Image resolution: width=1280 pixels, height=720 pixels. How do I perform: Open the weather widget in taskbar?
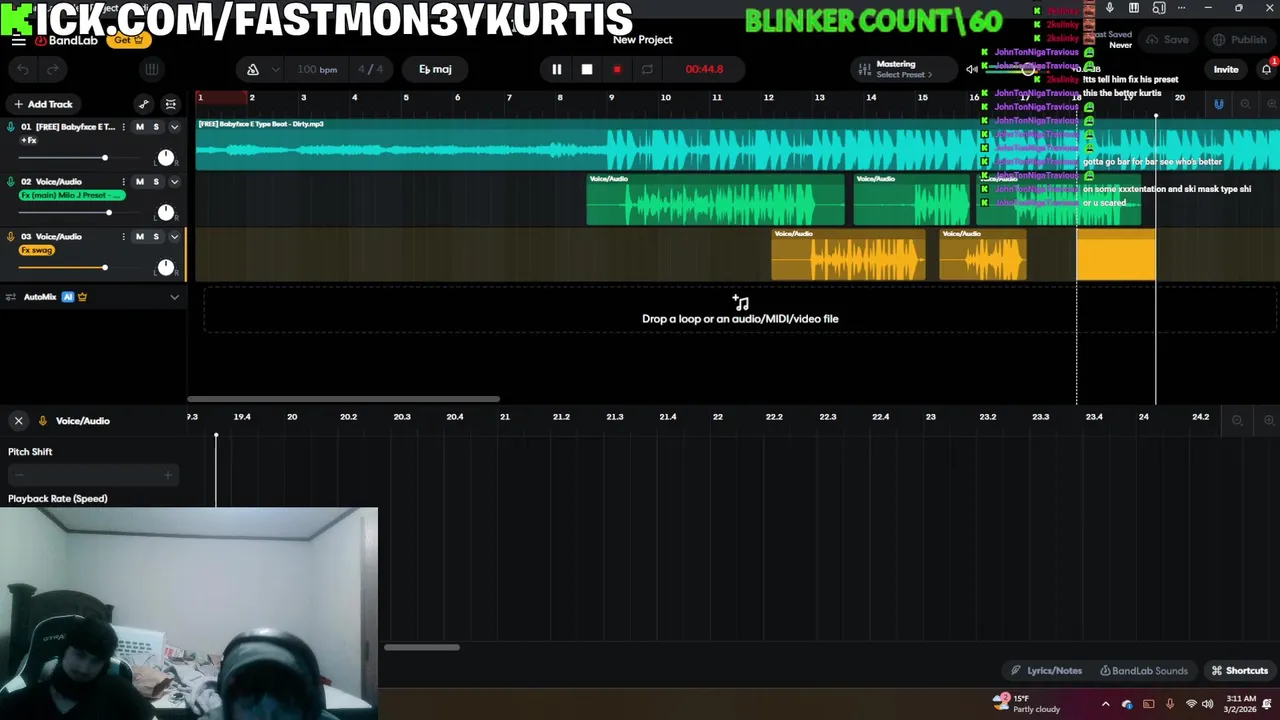[x=1025, y=703]
